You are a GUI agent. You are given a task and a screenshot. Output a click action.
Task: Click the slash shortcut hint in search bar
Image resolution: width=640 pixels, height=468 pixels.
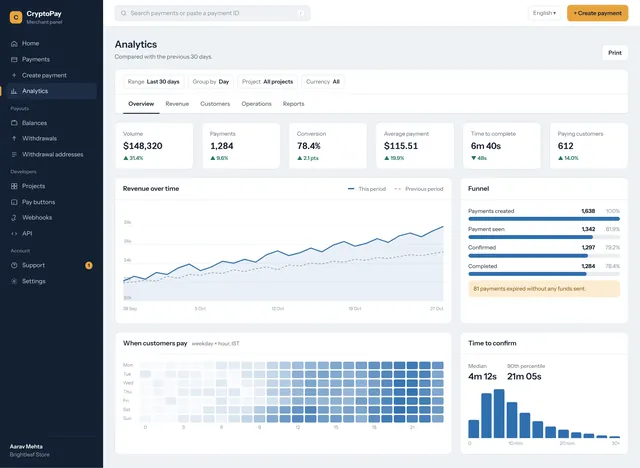click(x=301, y=13)
